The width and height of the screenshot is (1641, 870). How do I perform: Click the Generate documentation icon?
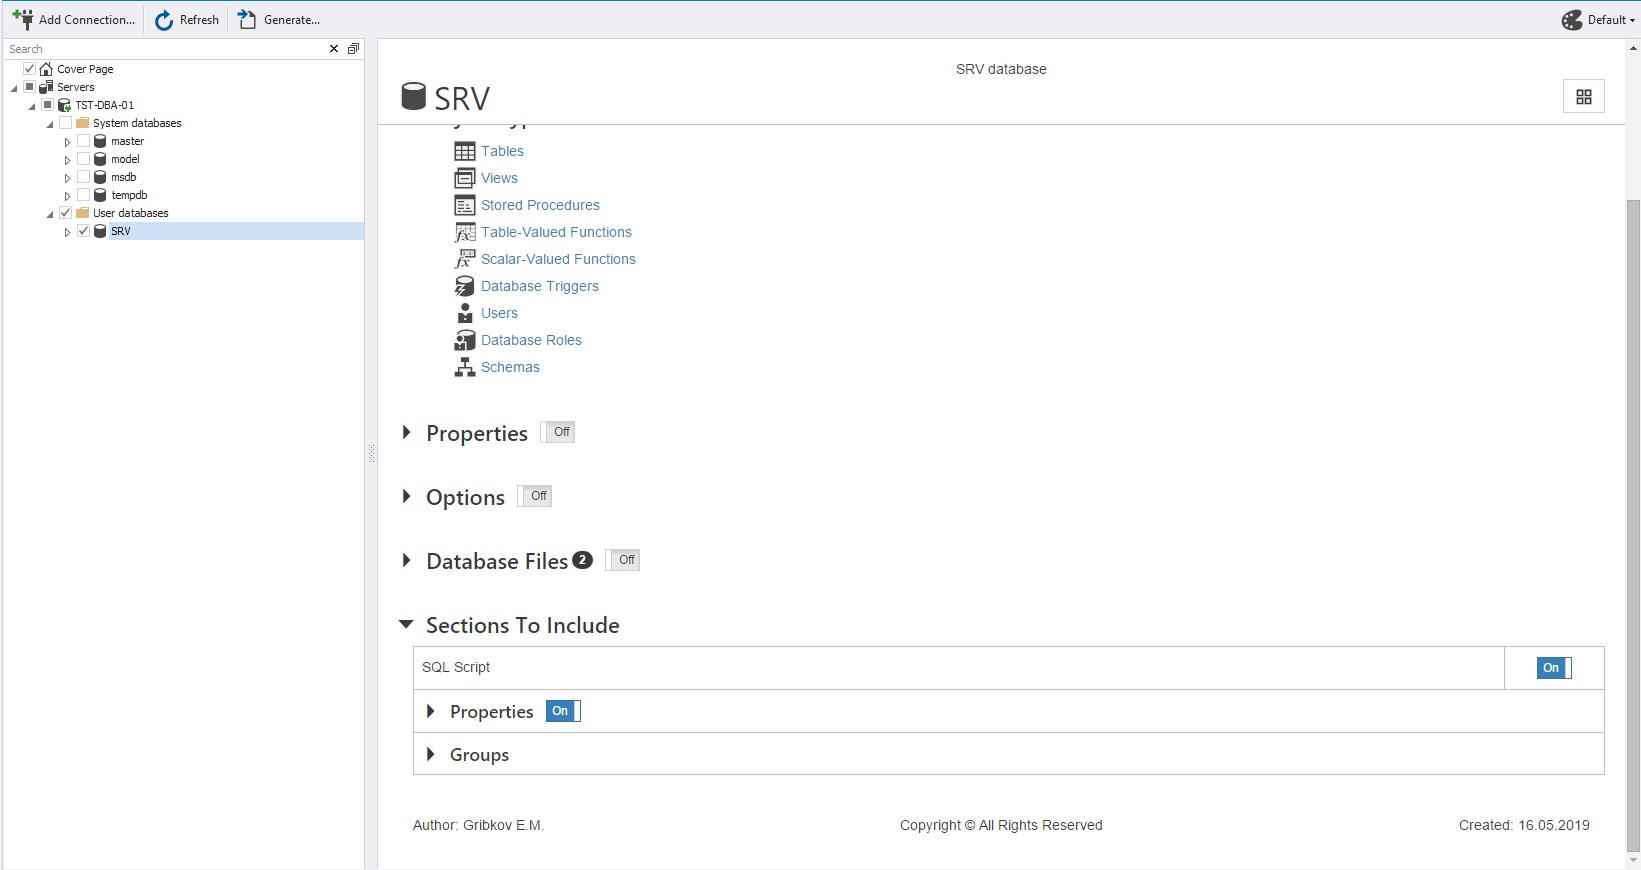[x=247, y=19]
